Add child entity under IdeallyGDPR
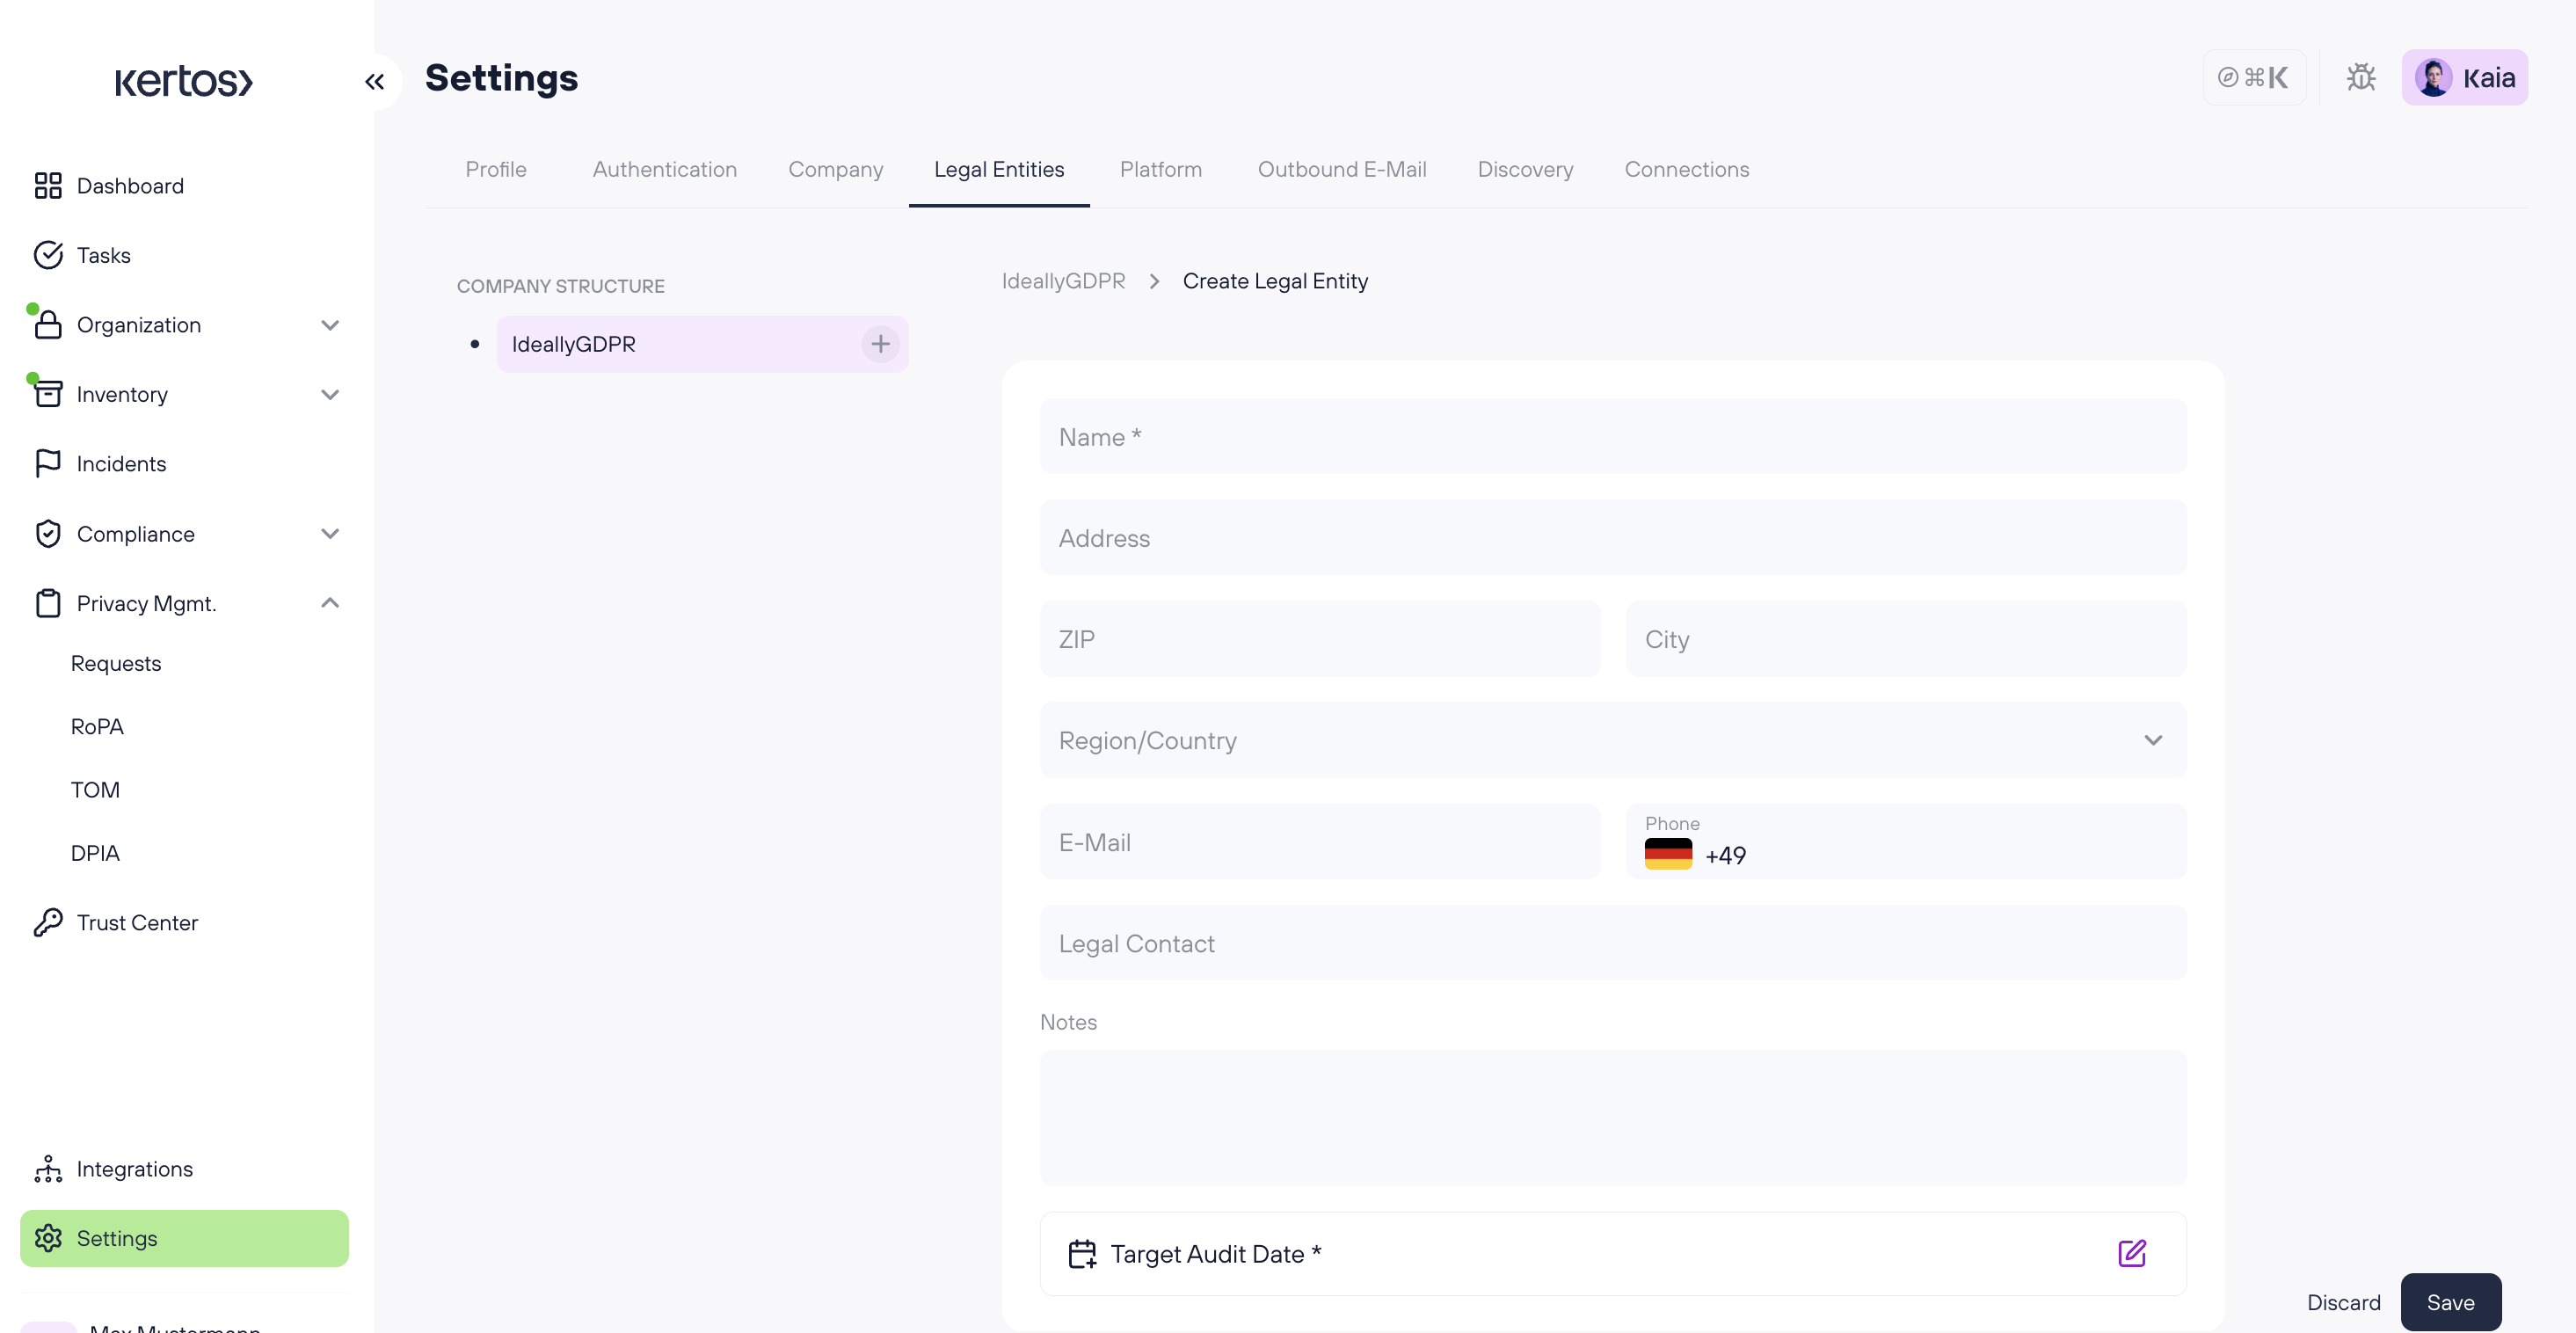The image size is (2576, 1333). 880,344
